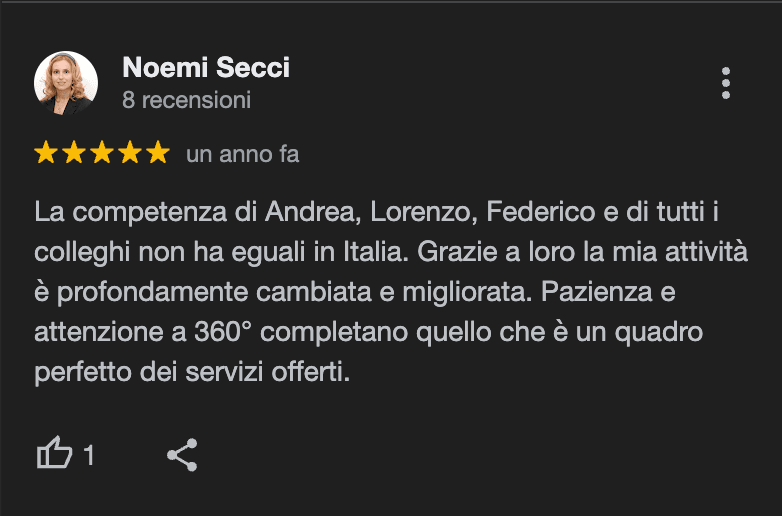Open Noemi Secci's profile picture
The image size is (782, 516).
(66, 83)
